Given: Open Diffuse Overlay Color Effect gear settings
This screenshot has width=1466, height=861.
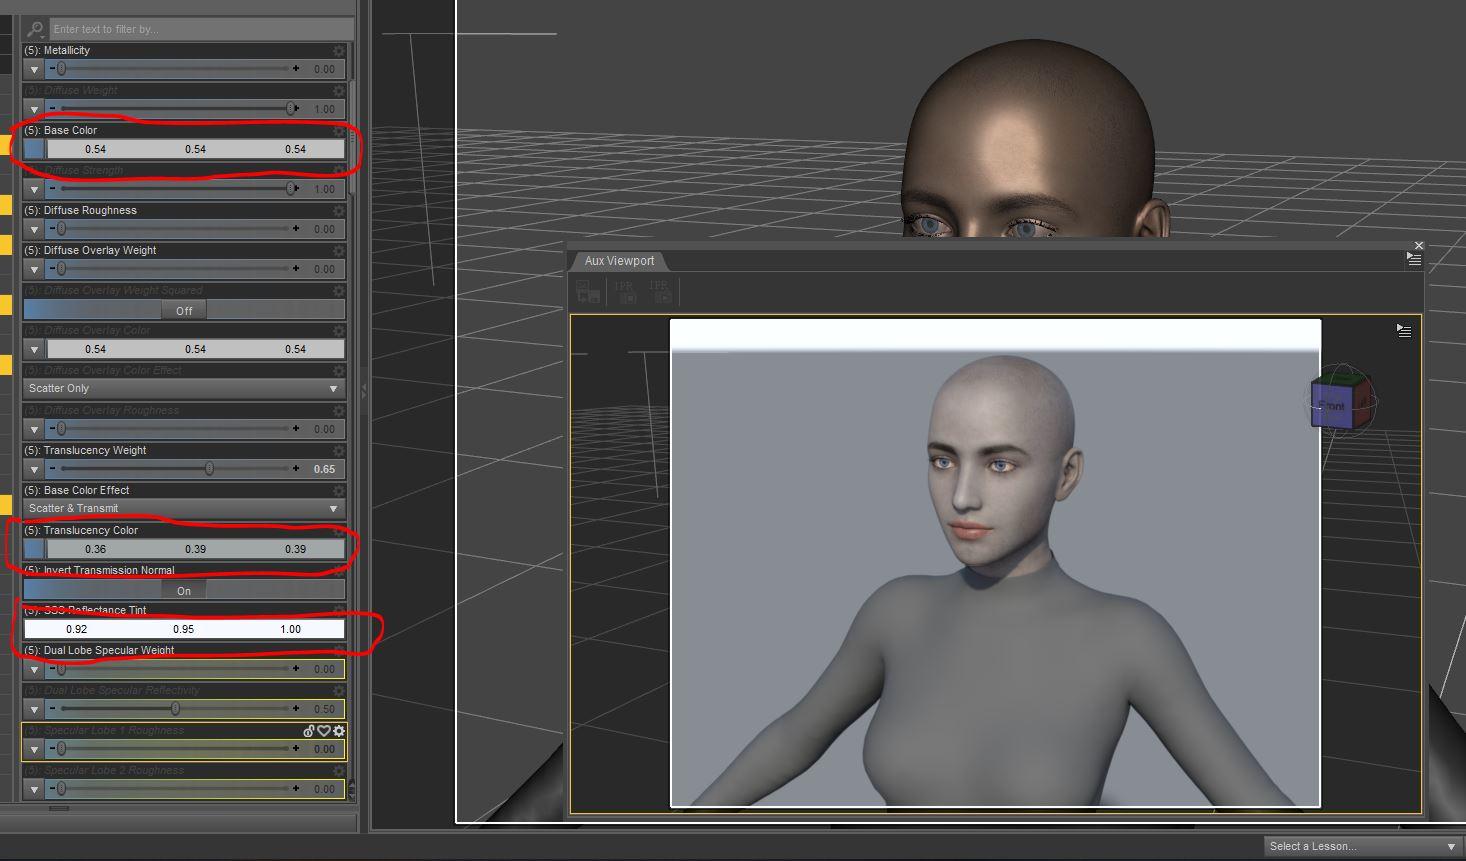Looking at the screenshot, I should [x=339, y=370].
